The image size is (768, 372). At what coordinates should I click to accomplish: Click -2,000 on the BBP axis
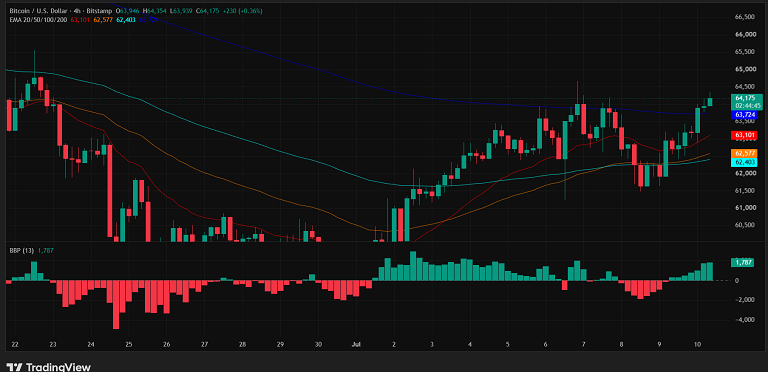pyautogui.click(x=744, y=300)
